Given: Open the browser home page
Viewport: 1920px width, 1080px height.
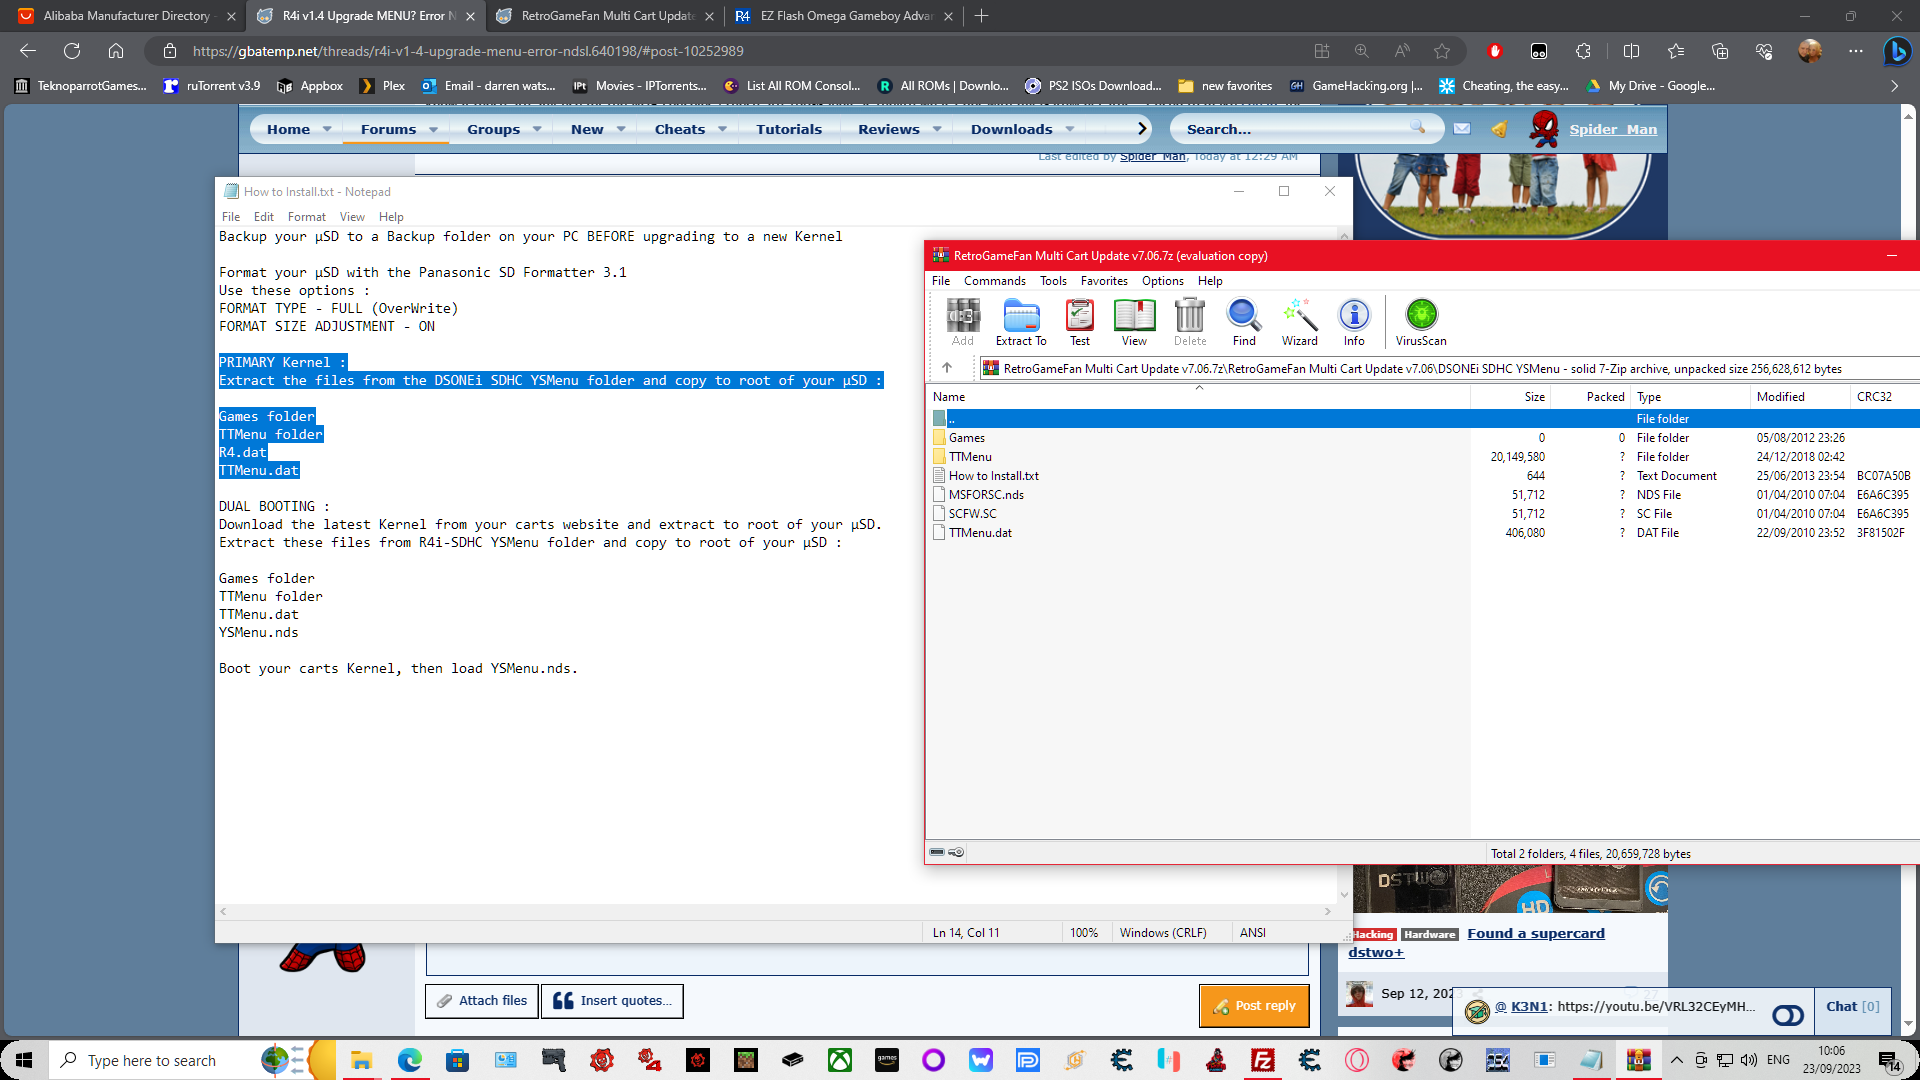Looking at the screenshot, I should (116, 51).
